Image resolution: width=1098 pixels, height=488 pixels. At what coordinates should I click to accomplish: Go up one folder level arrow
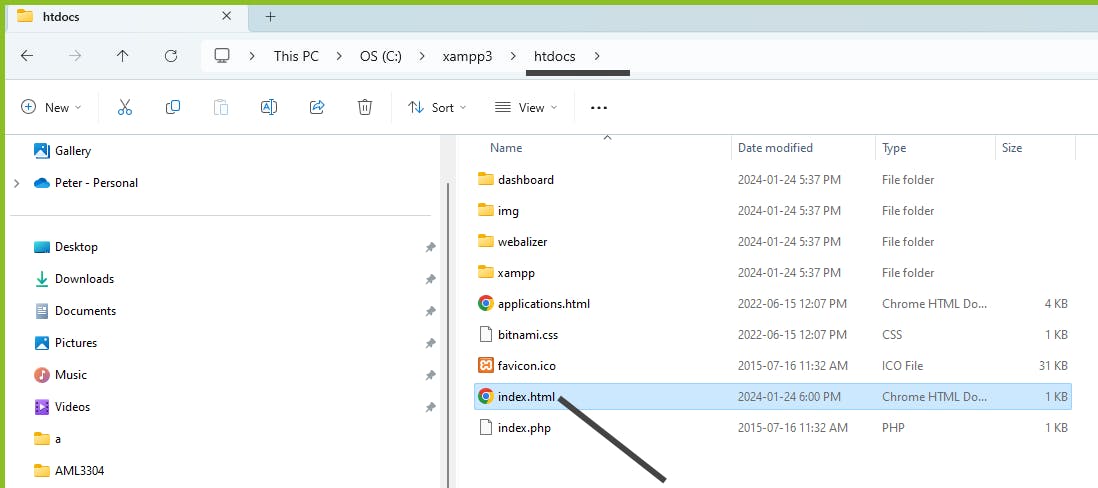pos(123,56)
